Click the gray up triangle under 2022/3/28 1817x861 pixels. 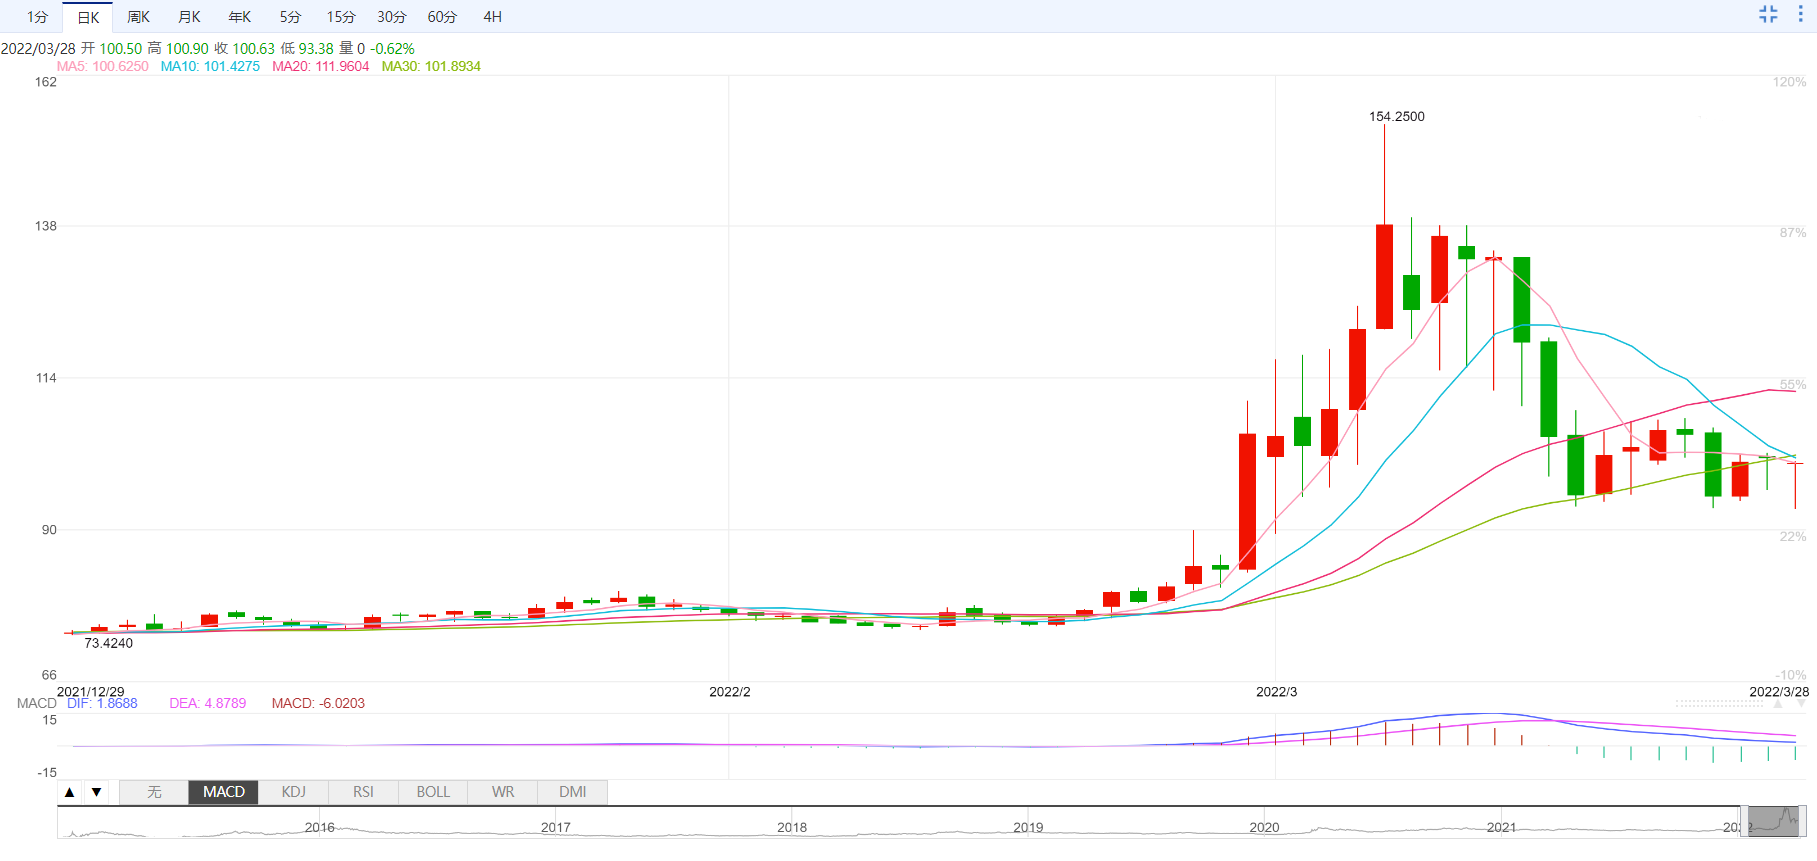[1778, 704]
